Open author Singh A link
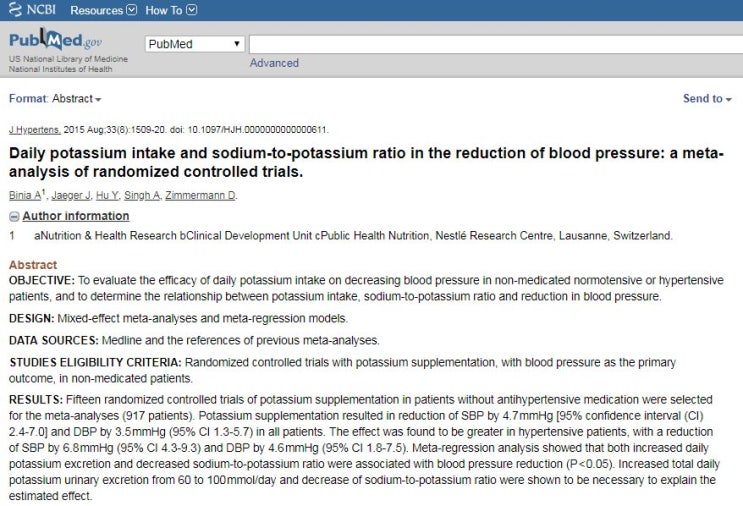743x506 pixels. 141,195
